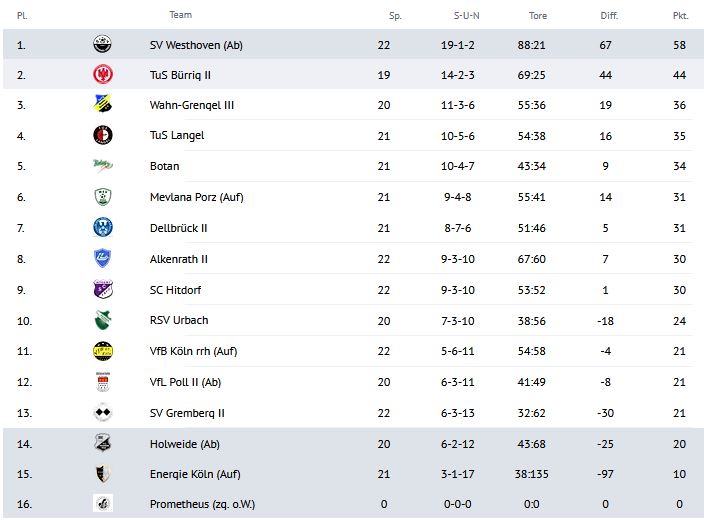The height and width of the screenshot is (520, 704).
Task: Click the Wahn-Grengel III team crest
Action: click(x=102, y=105)
